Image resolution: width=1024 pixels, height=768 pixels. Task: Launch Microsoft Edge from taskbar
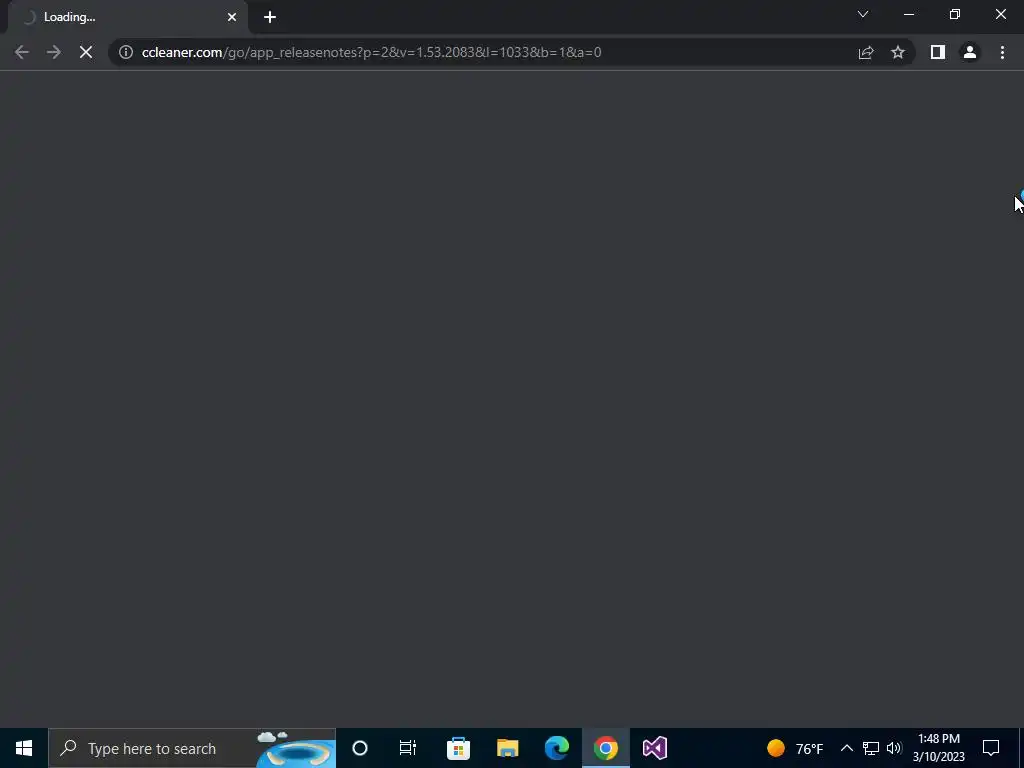556,748
